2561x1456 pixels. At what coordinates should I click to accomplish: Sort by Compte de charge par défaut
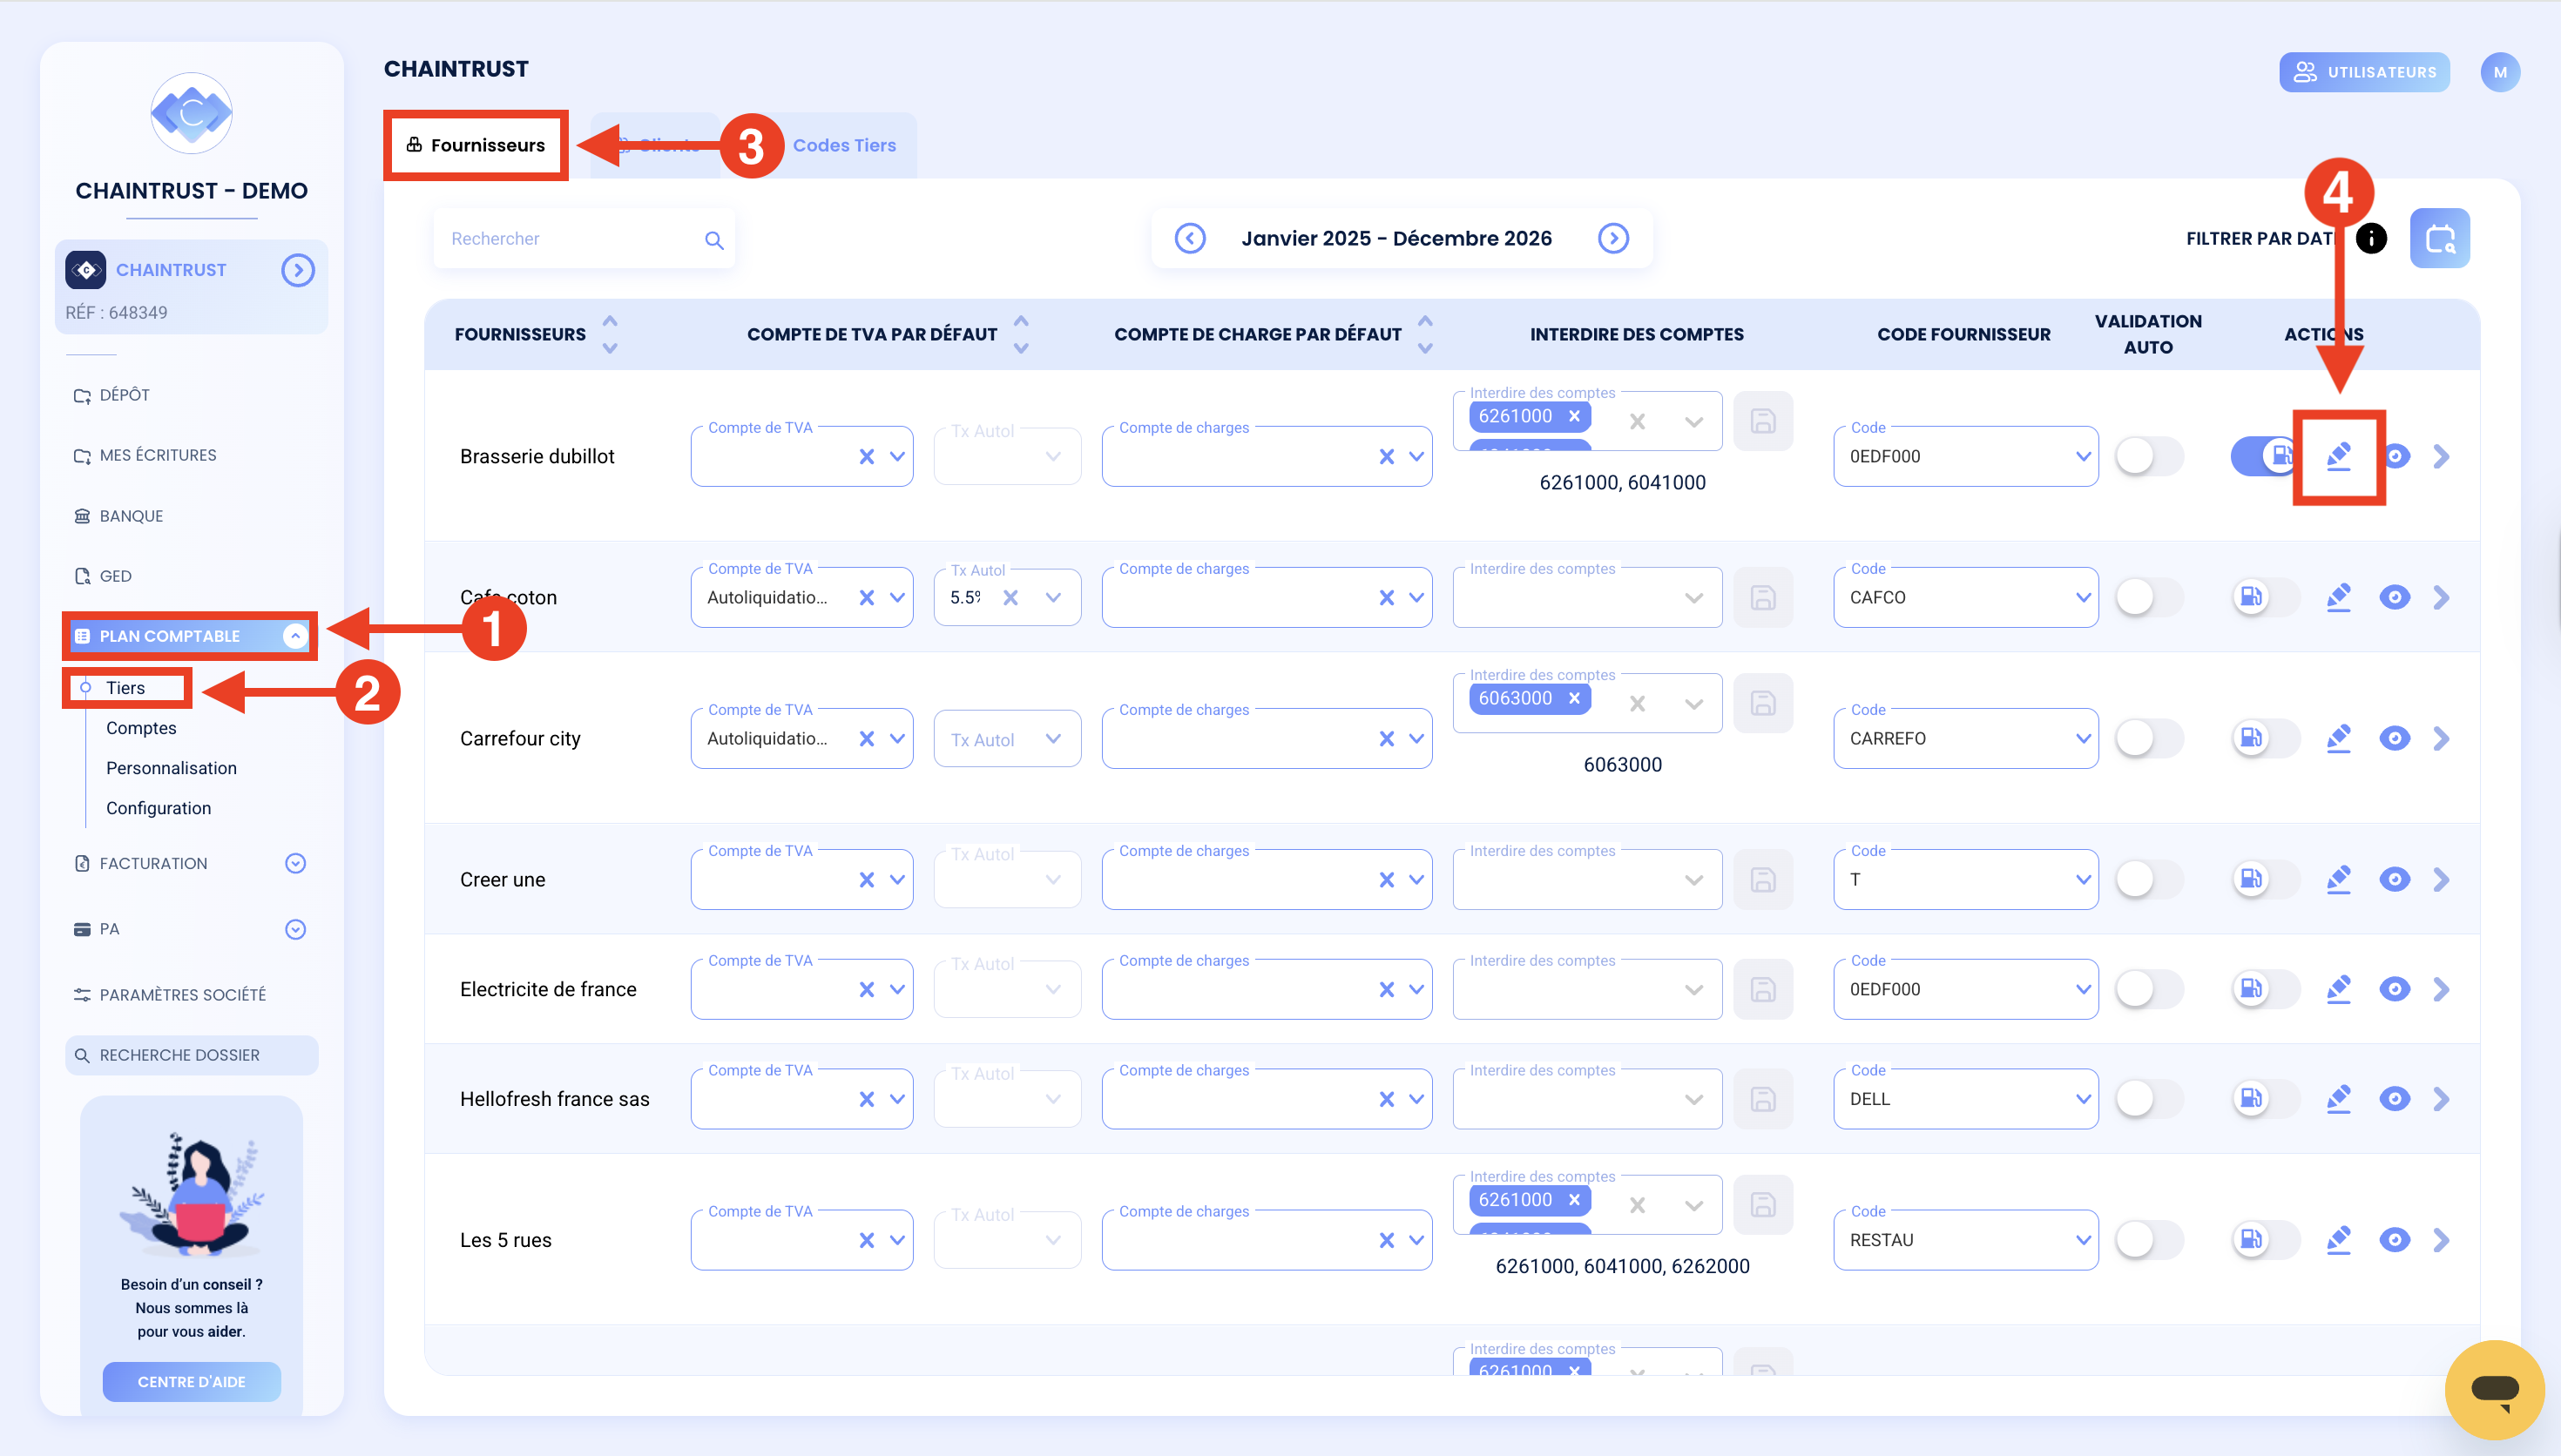click(1425, 334)
